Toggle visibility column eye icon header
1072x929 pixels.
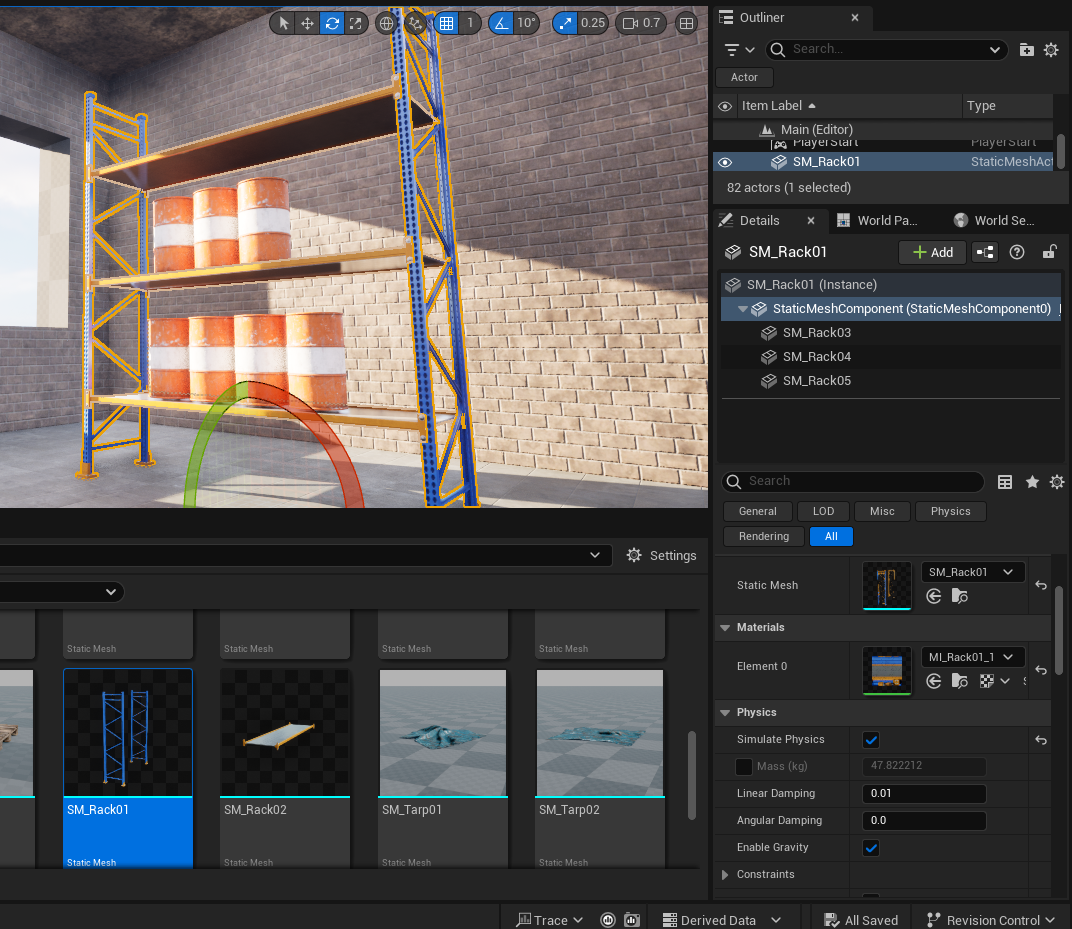point(725,106)
